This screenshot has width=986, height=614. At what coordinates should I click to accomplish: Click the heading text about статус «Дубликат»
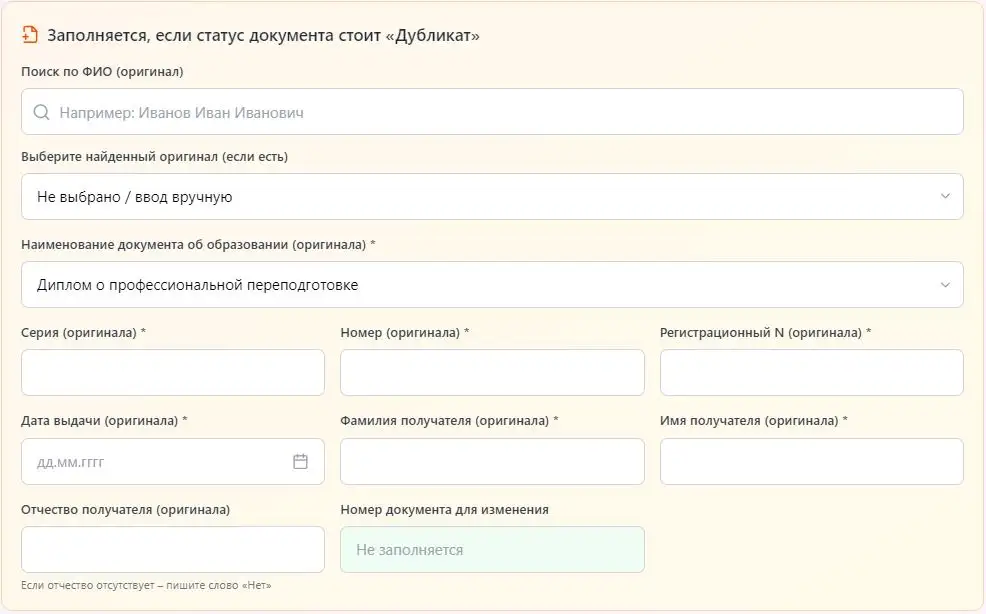point(263,35)
